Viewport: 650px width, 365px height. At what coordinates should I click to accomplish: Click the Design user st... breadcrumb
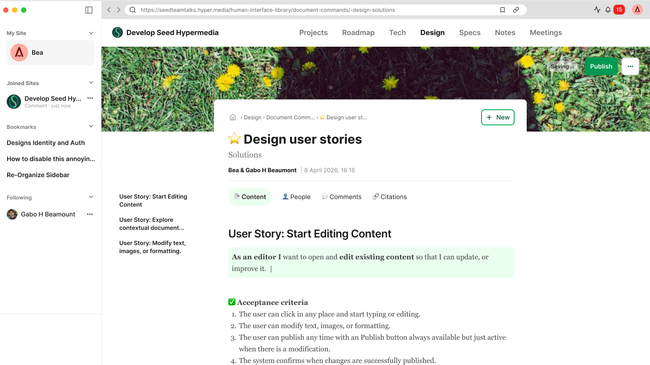[x=343, y=117]
